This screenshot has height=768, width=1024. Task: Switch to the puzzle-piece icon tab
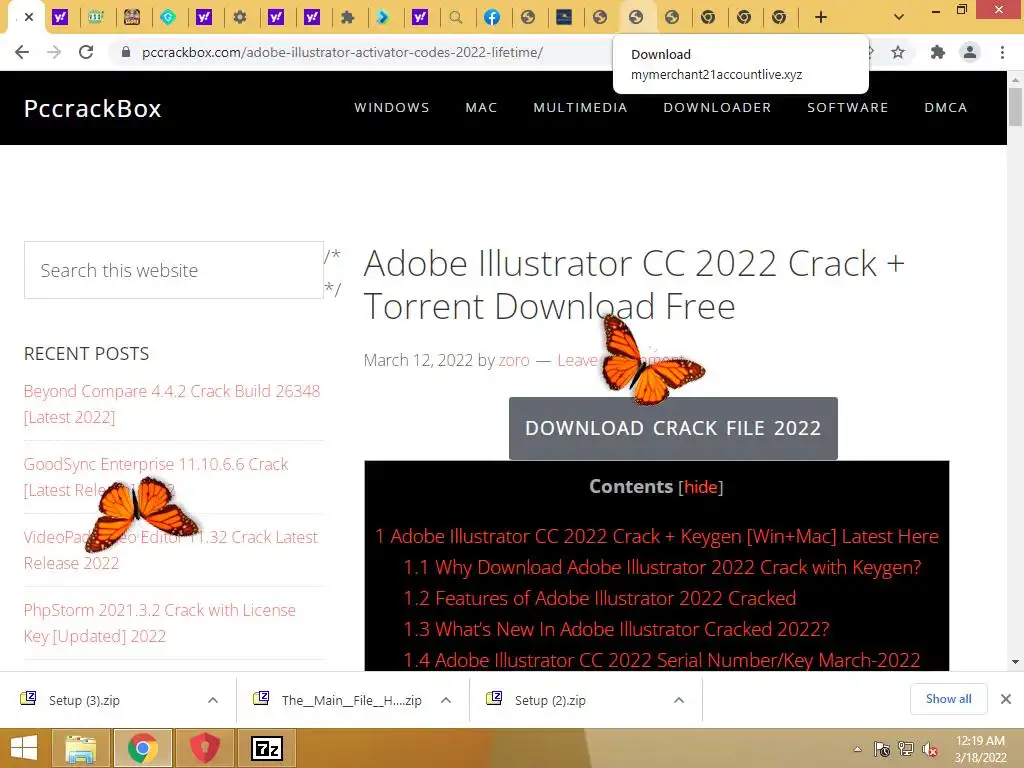[x=347, y=17]
